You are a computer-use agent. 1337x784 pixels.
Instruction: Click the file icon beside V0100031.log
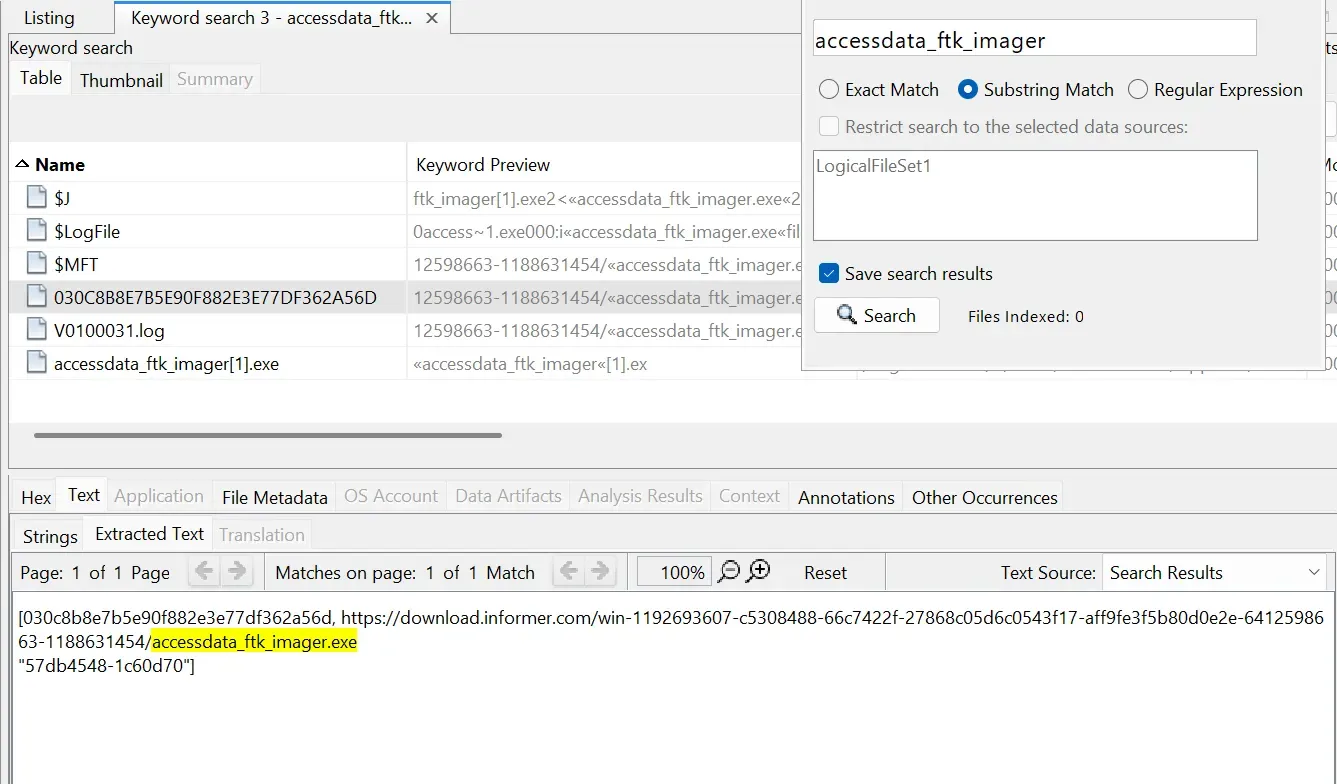(x=36, y=330)
